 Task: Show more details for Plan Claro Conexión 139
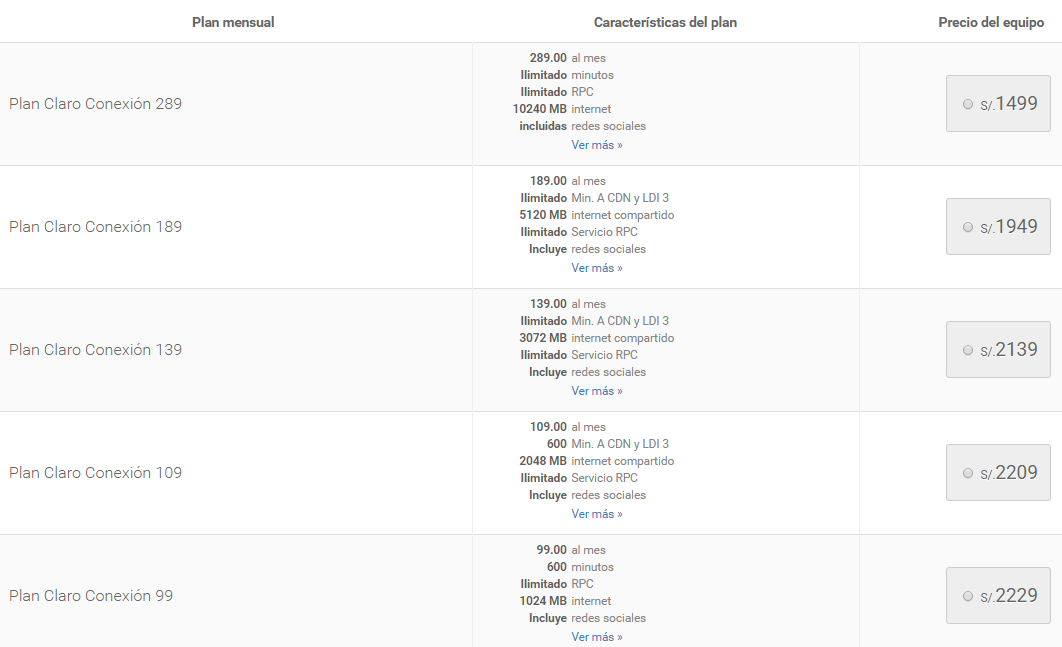tap(597, 391)
